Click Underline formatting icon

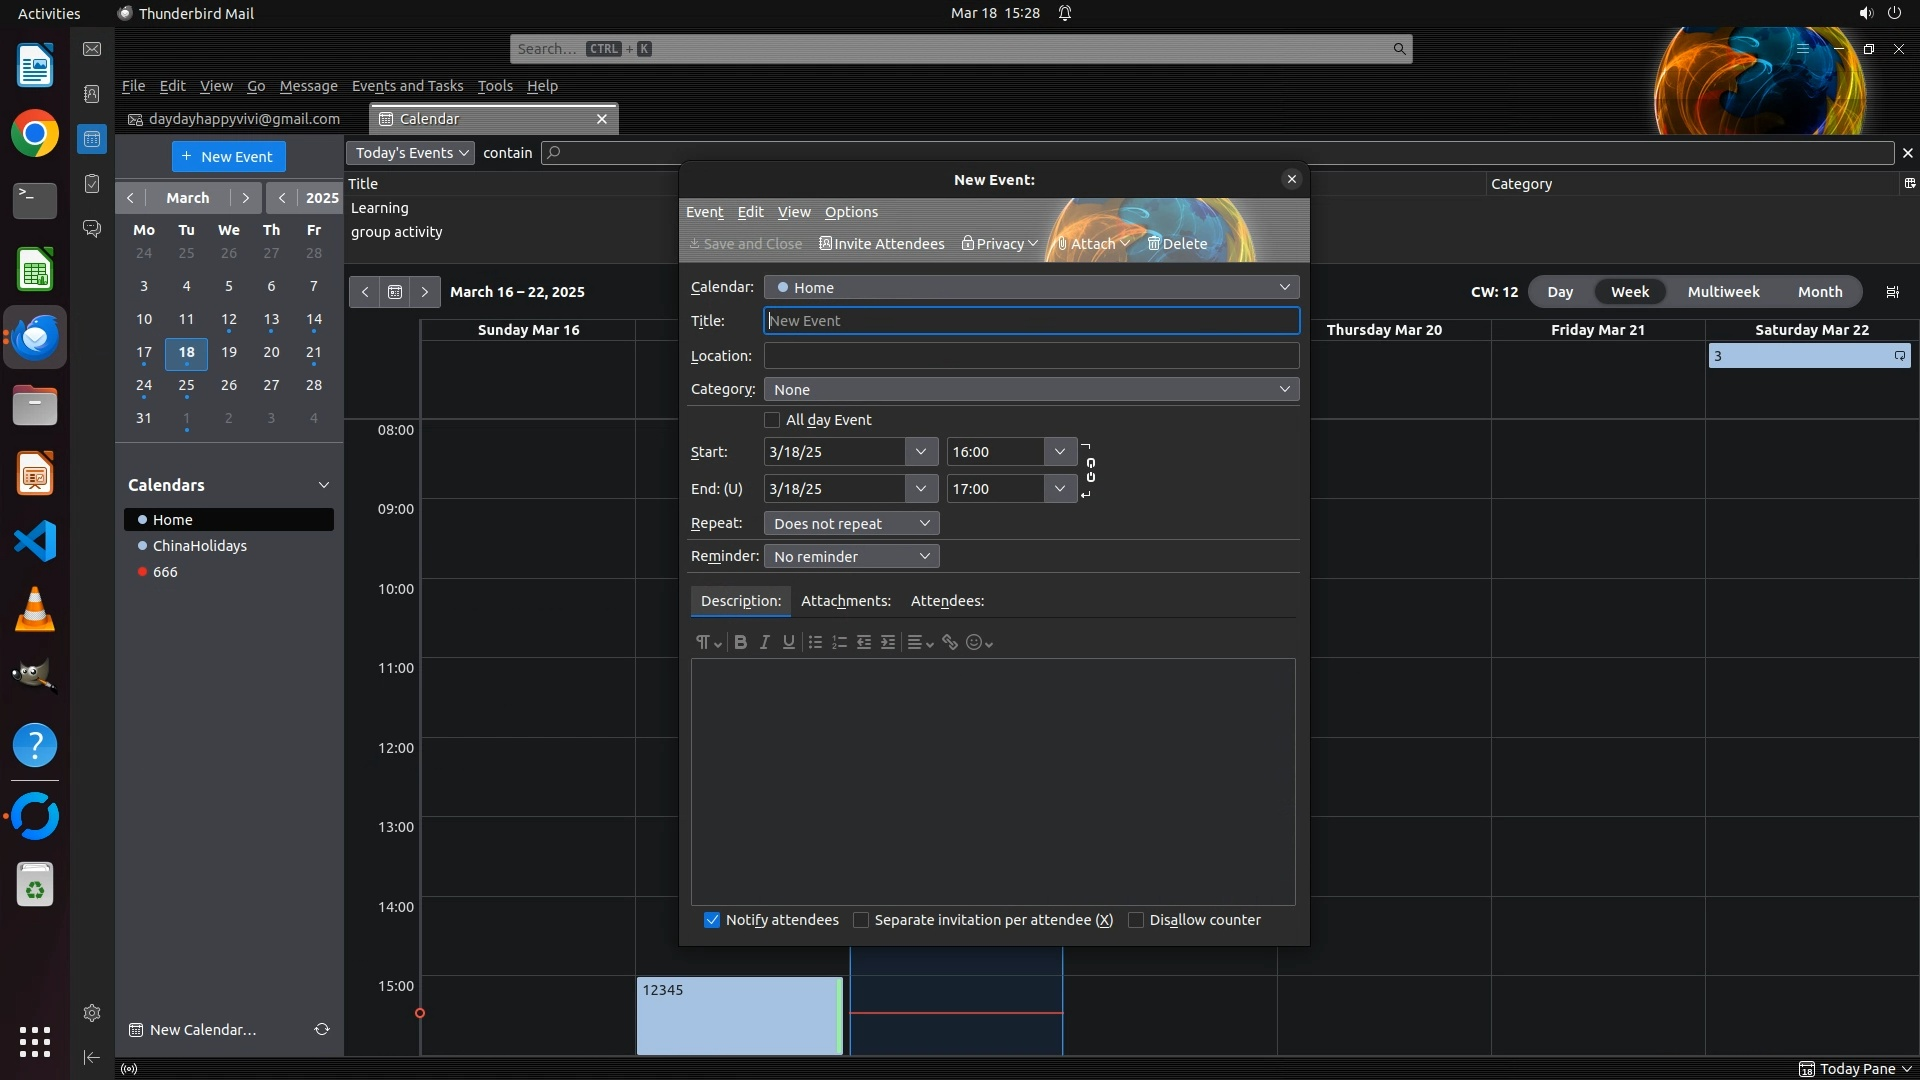click(x=788, y=642)
